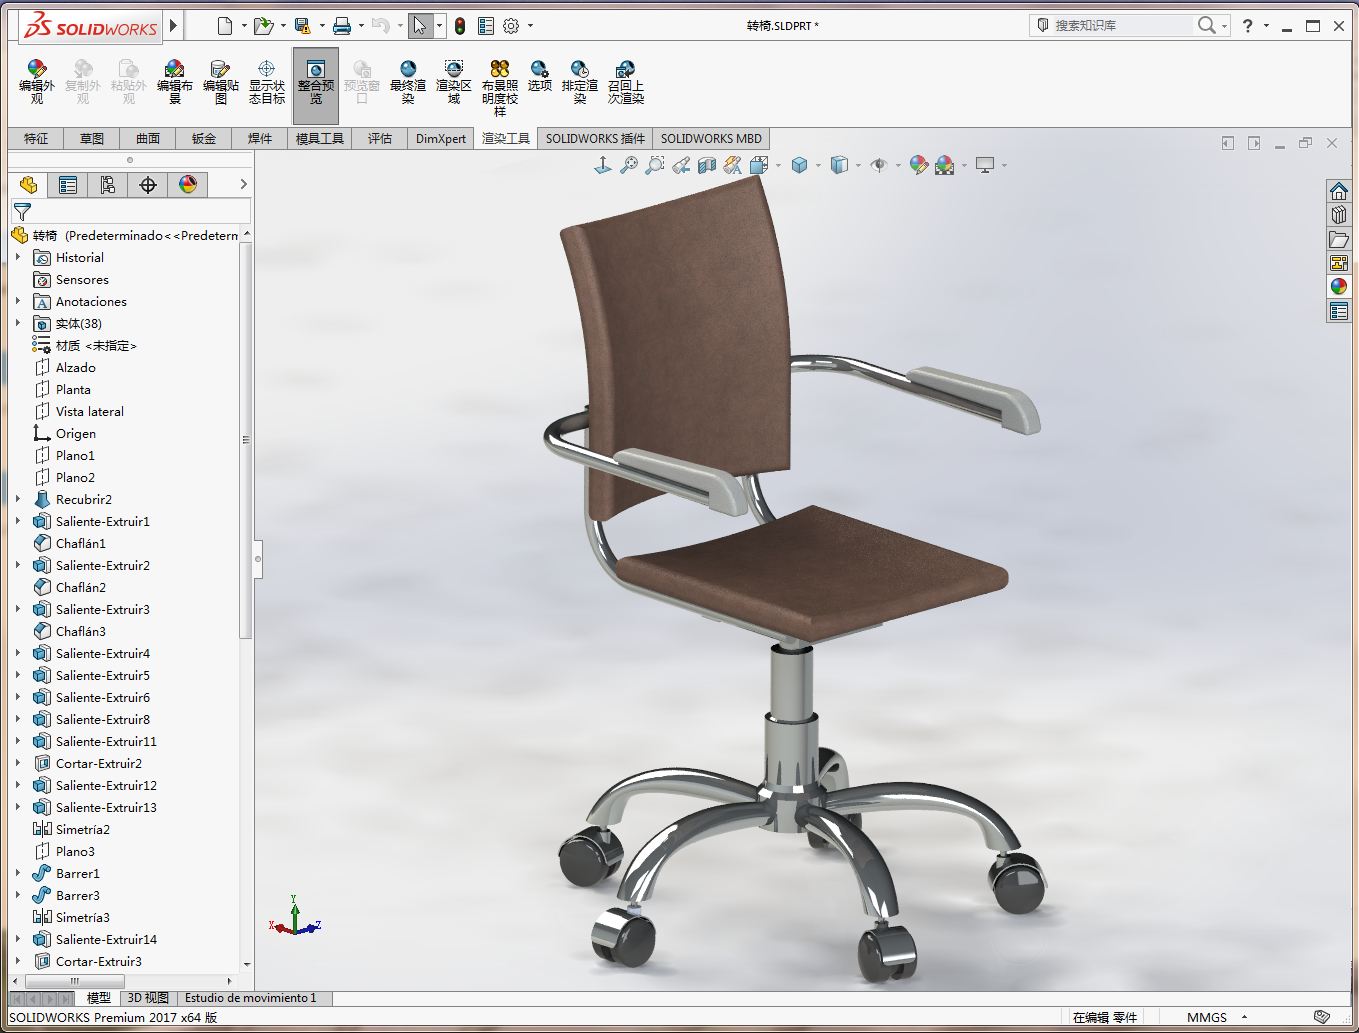Image resolution: width=1359 pixels, height=1033 pixels.
Task: Start the 最终渲染 final render
Action: (408, 82)
